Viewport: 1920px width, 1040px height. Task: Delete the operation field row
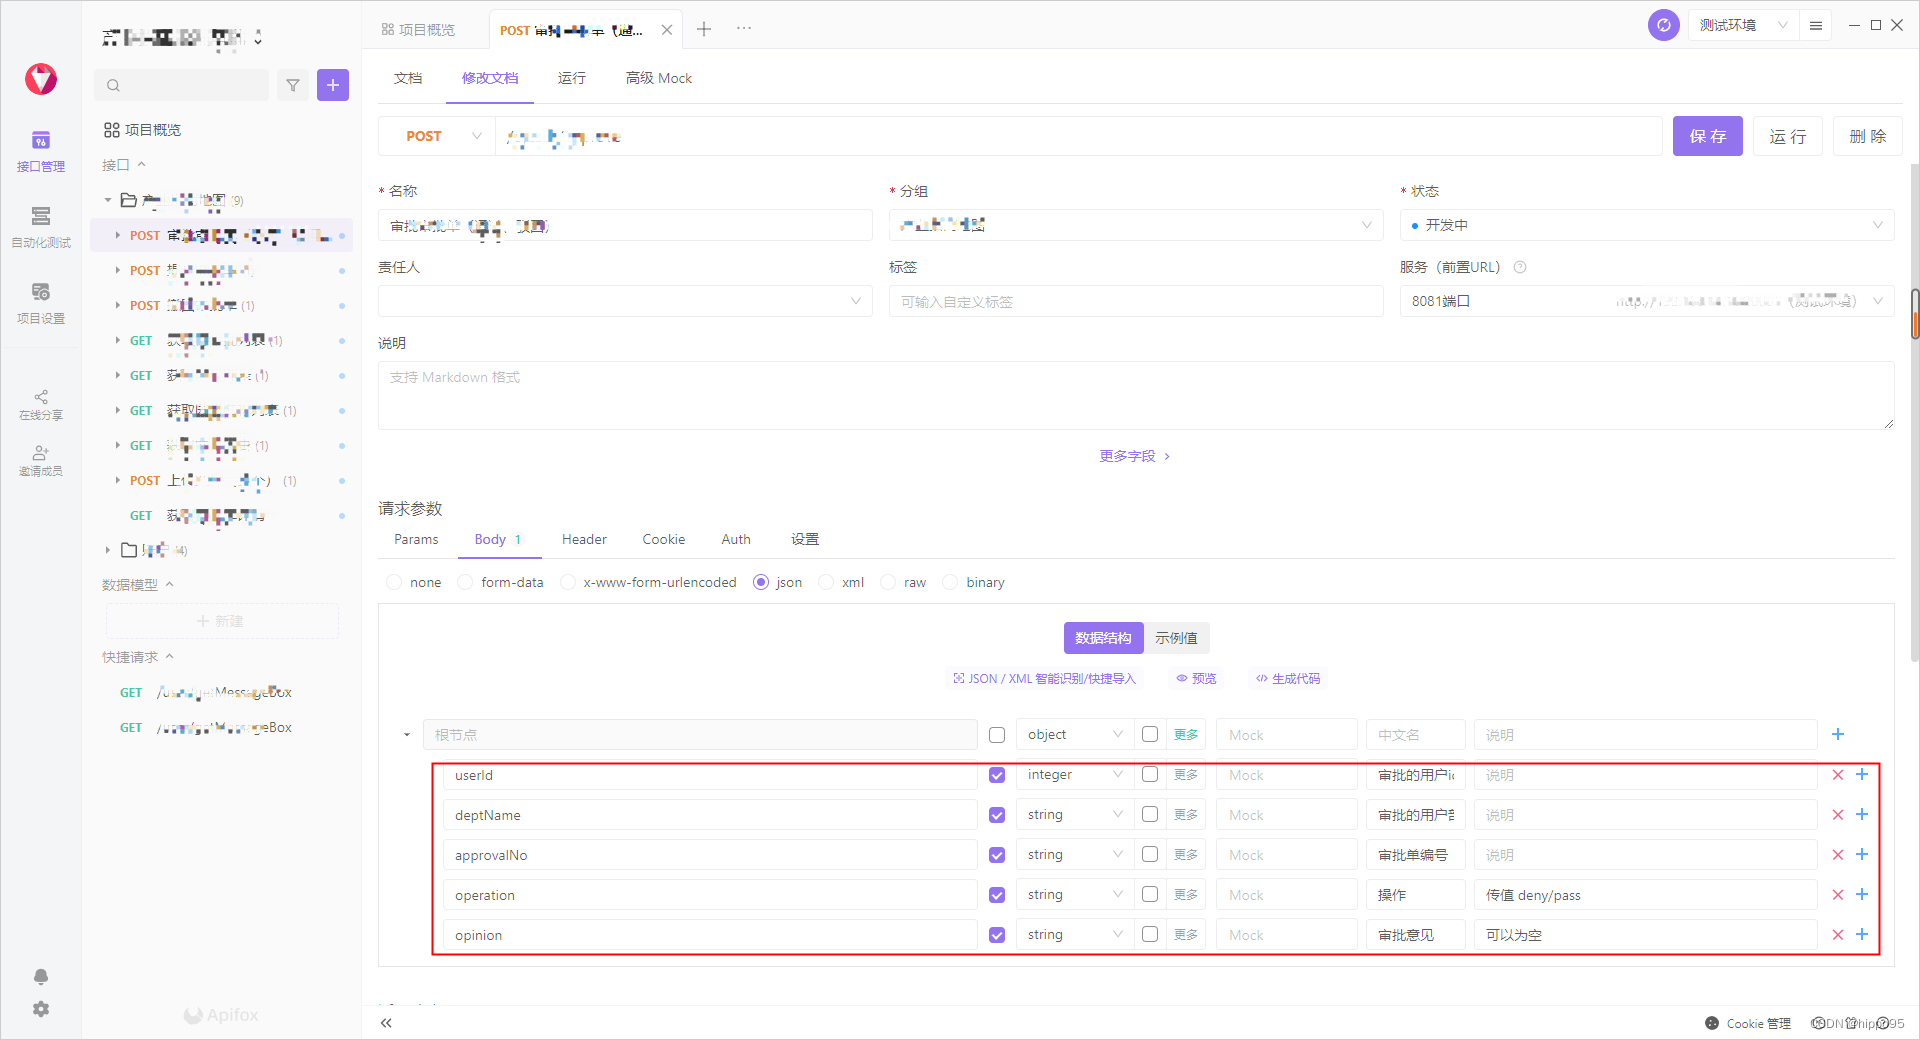pos(1838,895)
